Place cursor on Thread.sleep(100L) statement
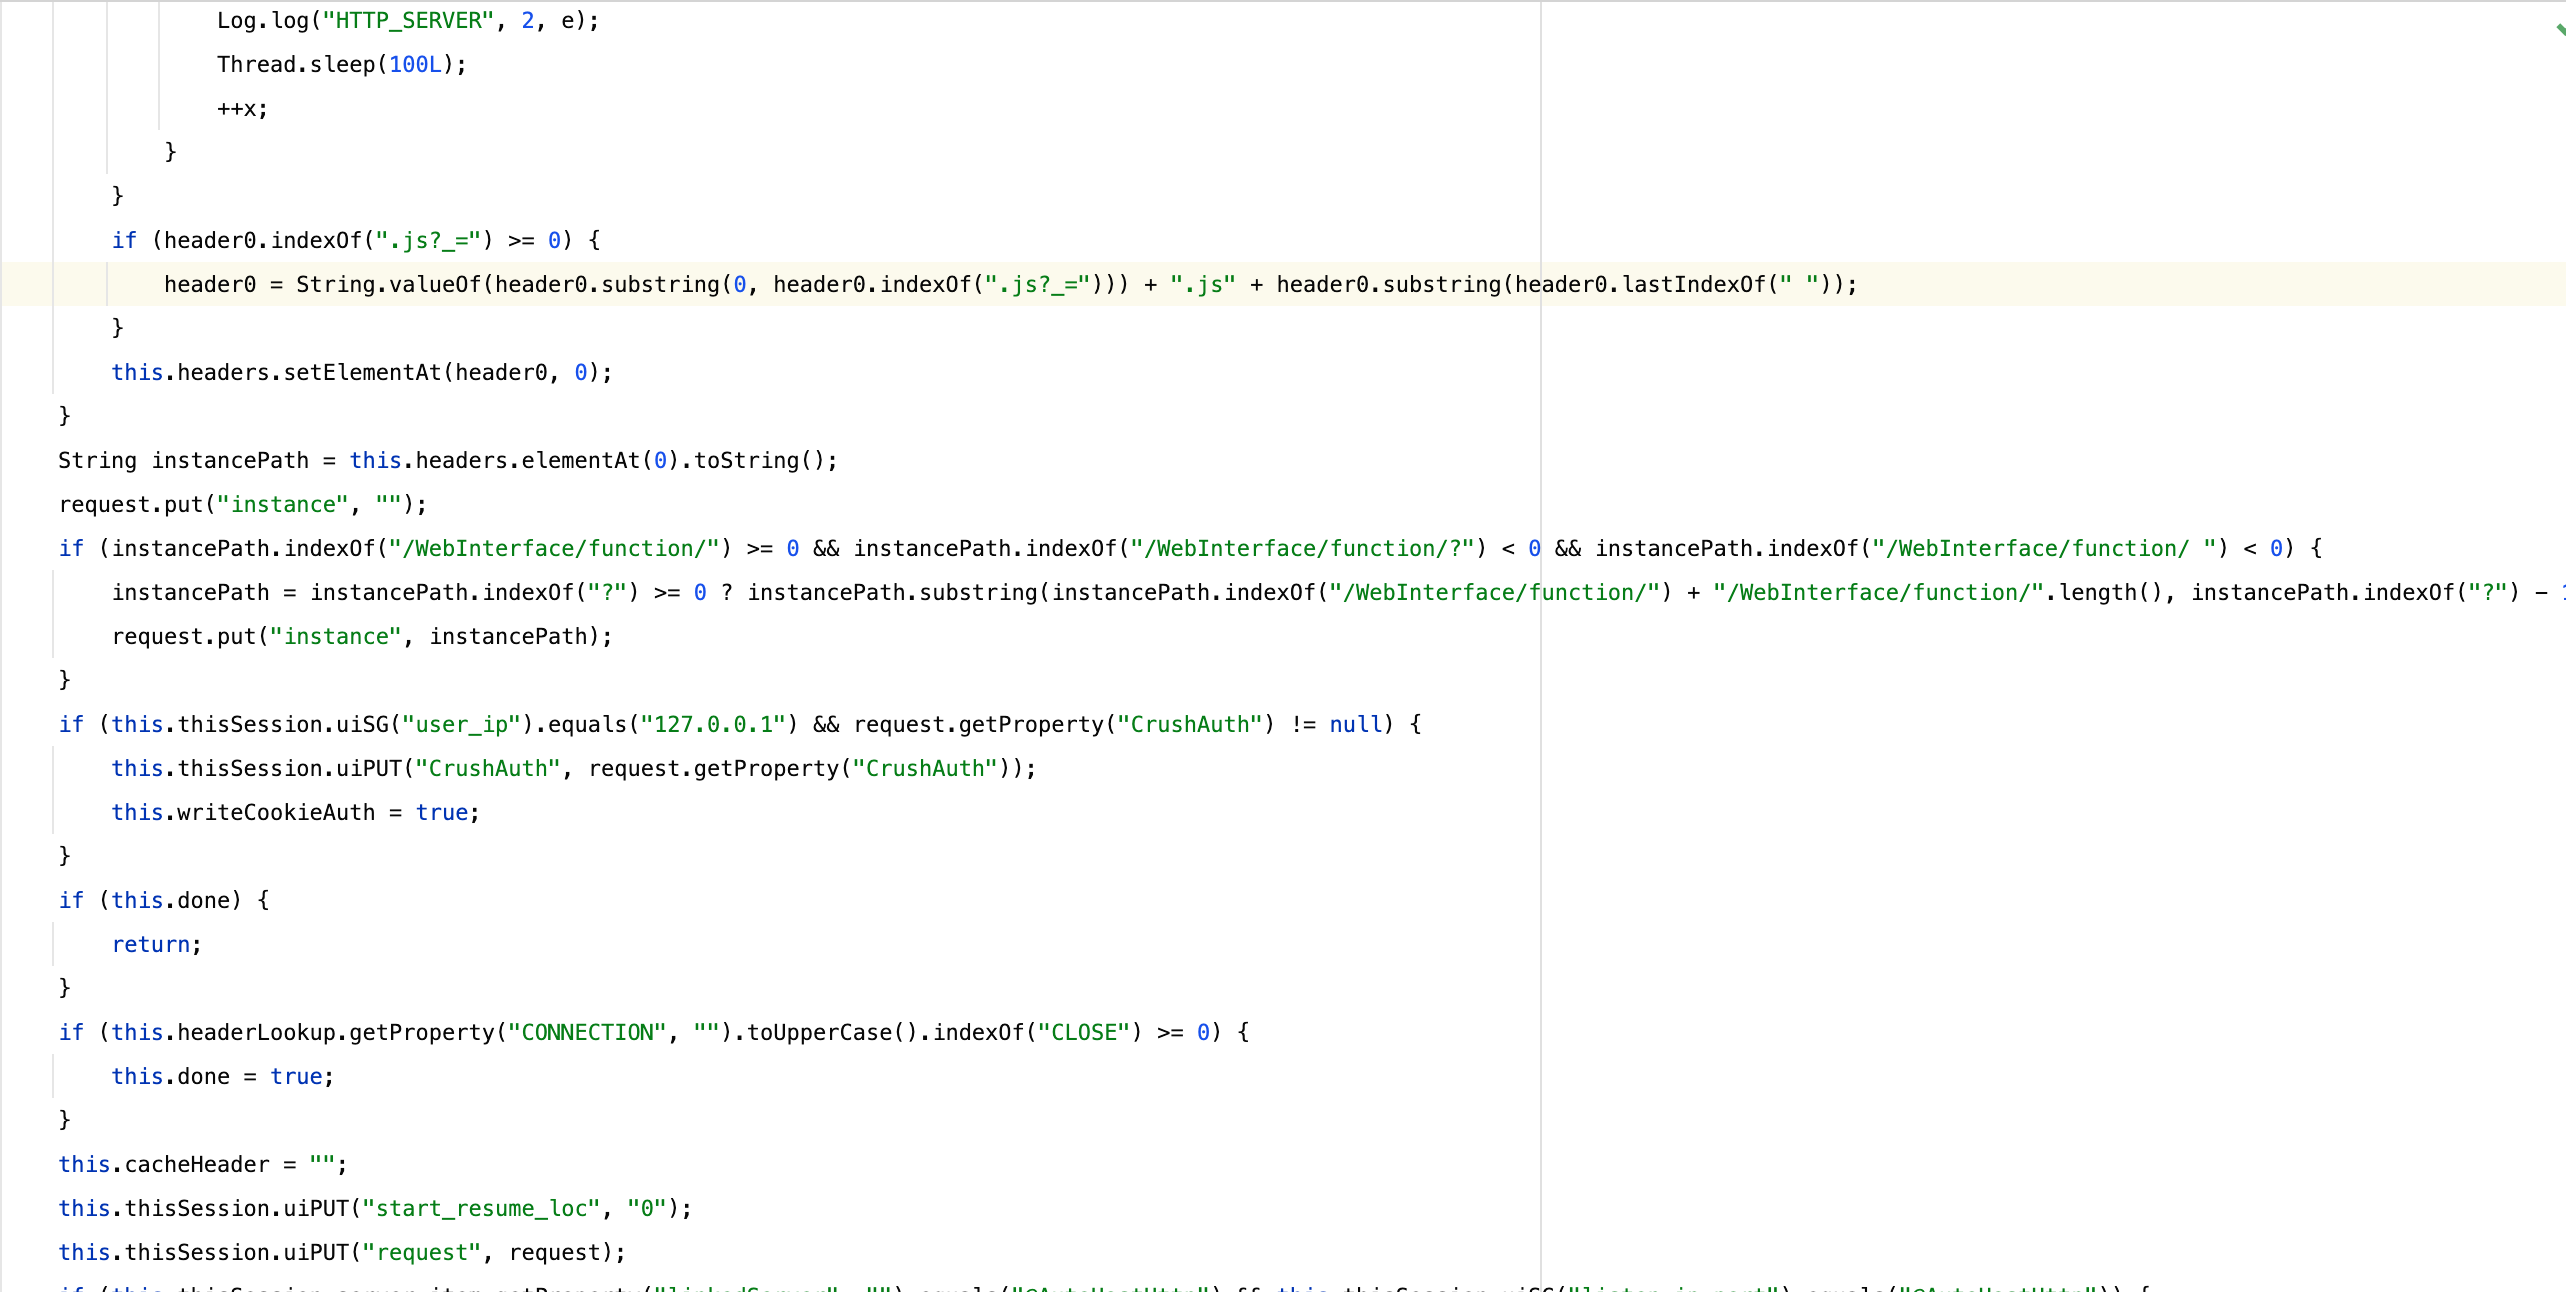Image resolution: width=2566 pixels, height=1292 pixels. [x=340, y=65]
